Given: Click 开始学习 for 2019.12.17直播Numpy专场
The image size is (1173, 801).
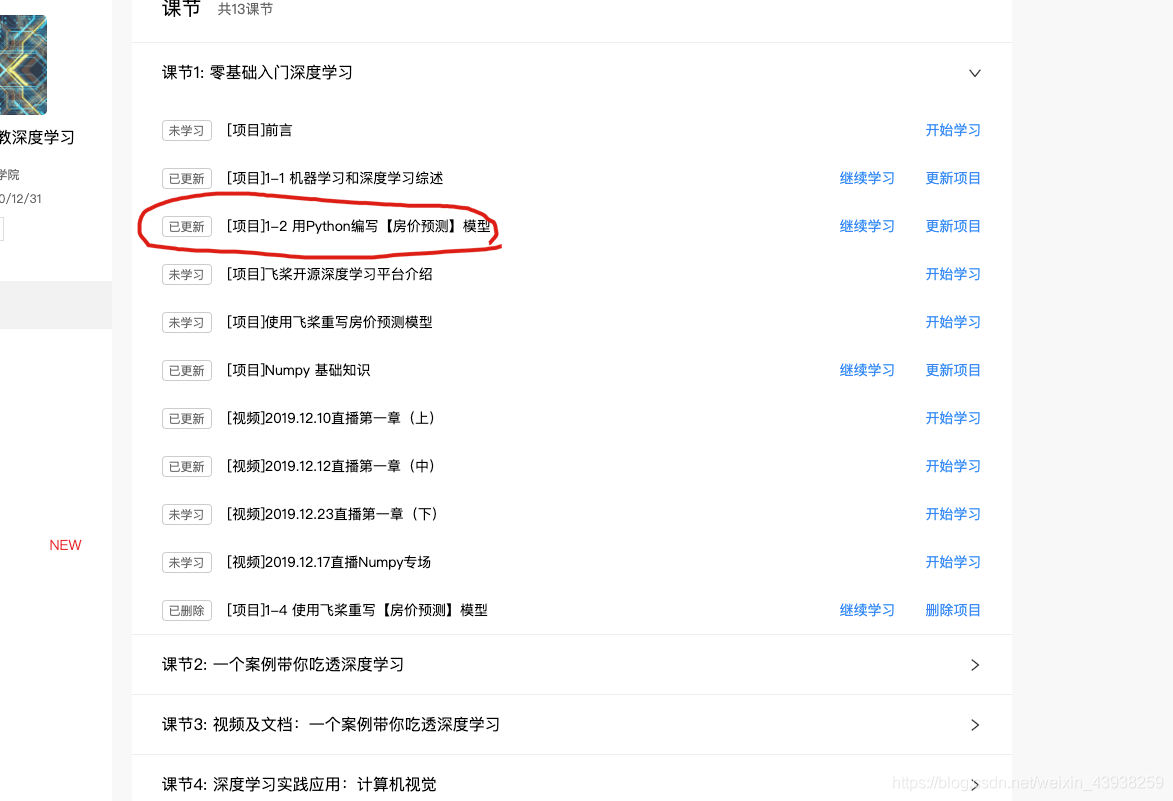Looking at the screenshot, I should pos(952,562).
